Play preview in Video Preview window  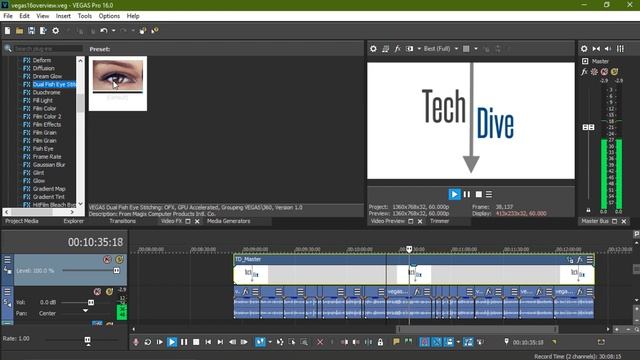454,194
